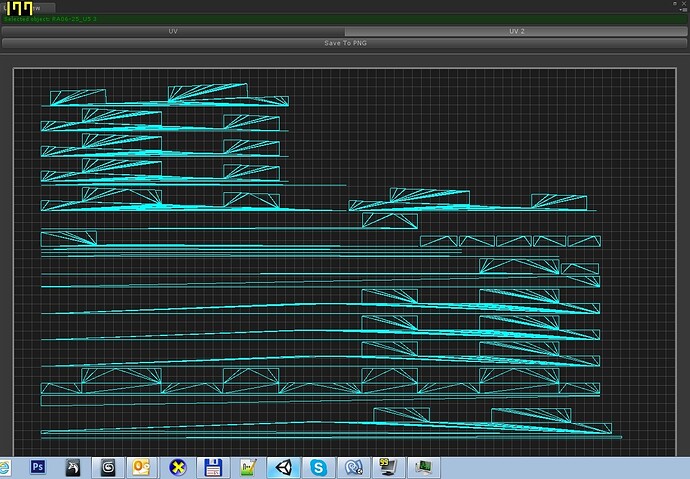
Task: Switch to Unity from the taskbar
Action: [283, 467]
